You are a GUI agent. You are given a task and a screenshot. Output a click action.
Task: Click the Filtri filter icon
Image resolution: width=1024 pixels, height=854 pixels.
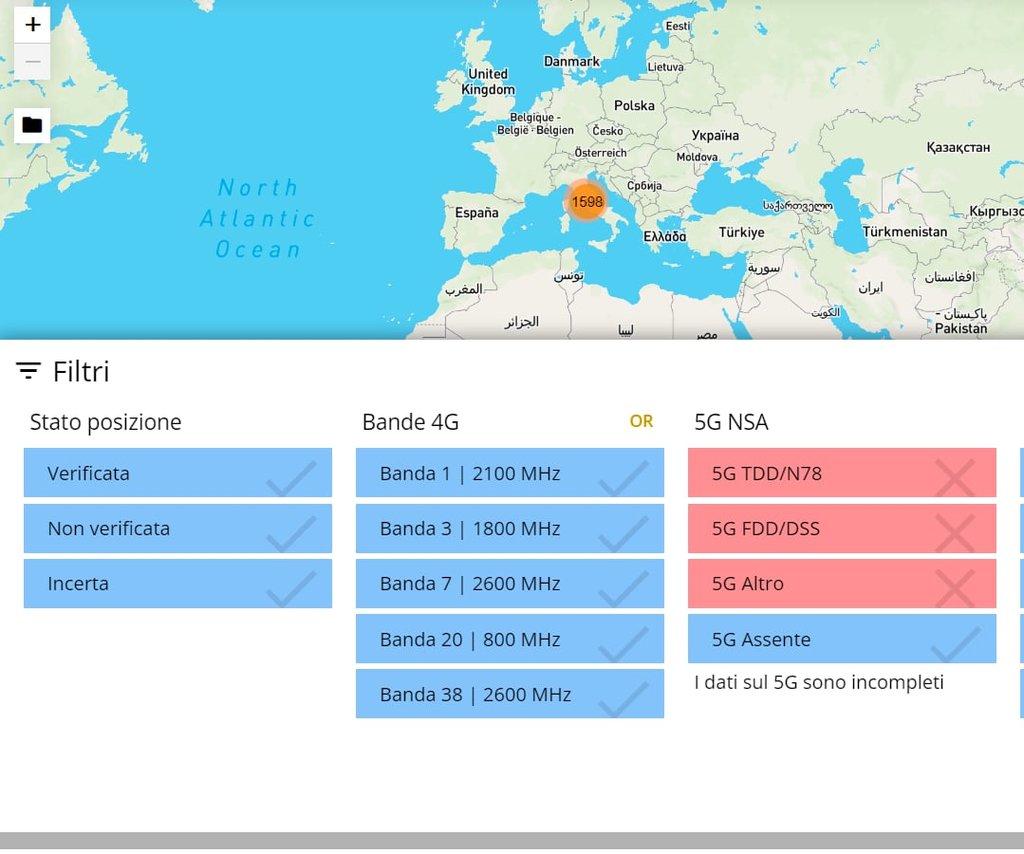pyautogui.click(x=28, y=372)
